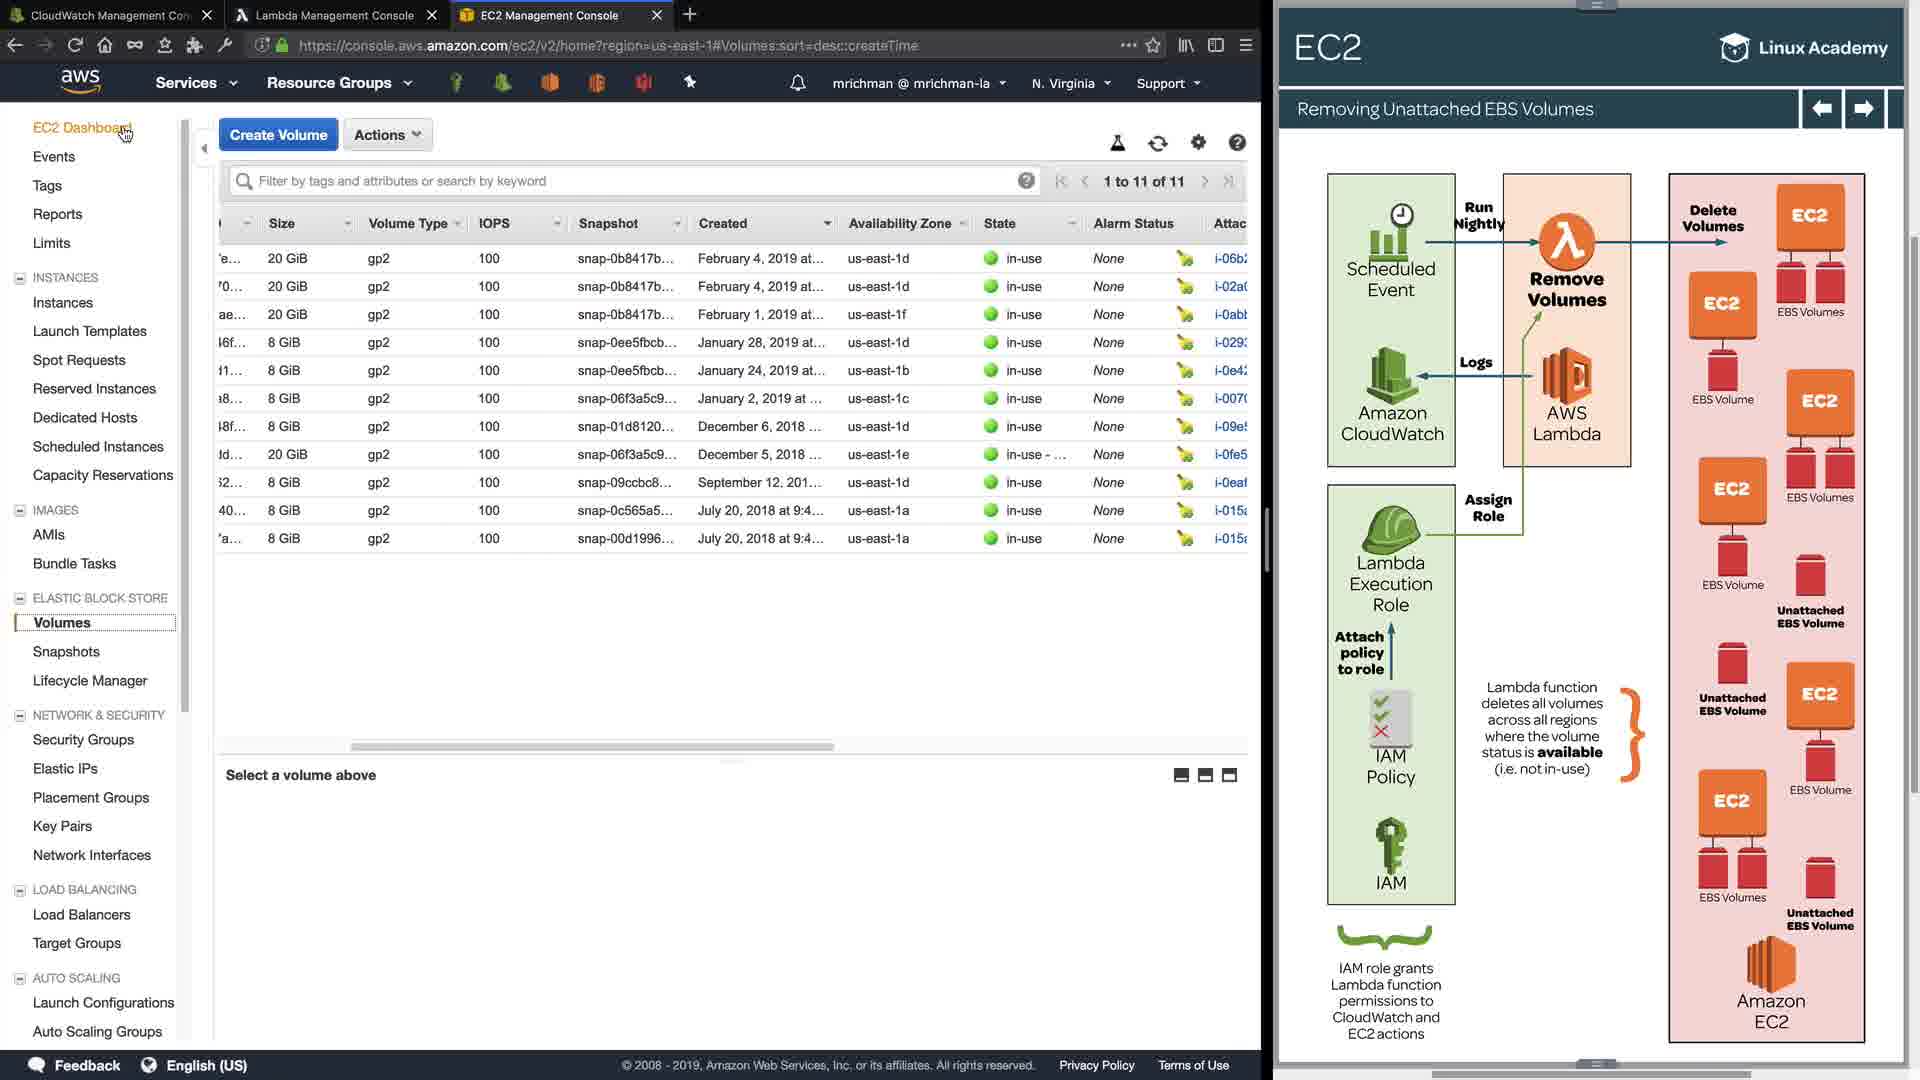Go to previous slide arrow
Image resolution: width=1920 pixels, height=1080 pixels.
coord(1822,108)
